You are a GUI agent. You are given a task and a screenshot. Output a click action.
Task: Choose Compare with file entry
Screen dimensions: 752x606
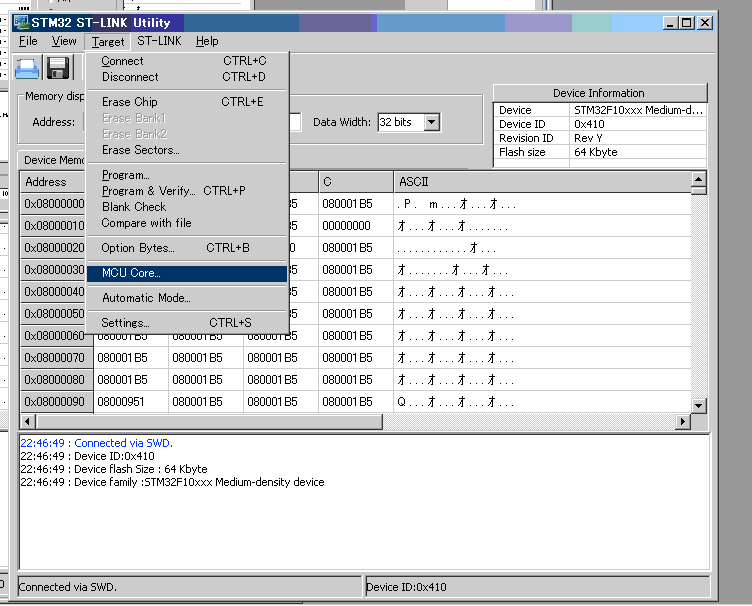point(188,223)
